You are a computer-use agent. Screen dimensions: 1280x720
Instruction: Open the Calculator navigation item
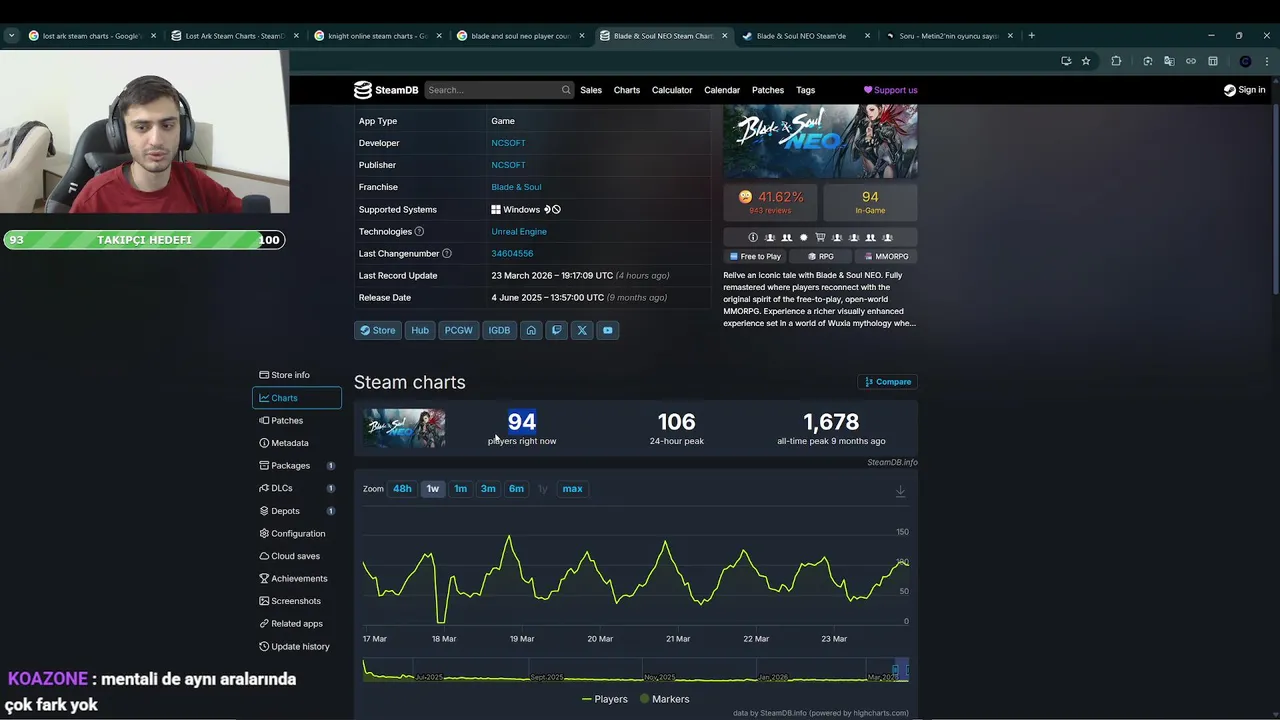click(x=672, y=90)
